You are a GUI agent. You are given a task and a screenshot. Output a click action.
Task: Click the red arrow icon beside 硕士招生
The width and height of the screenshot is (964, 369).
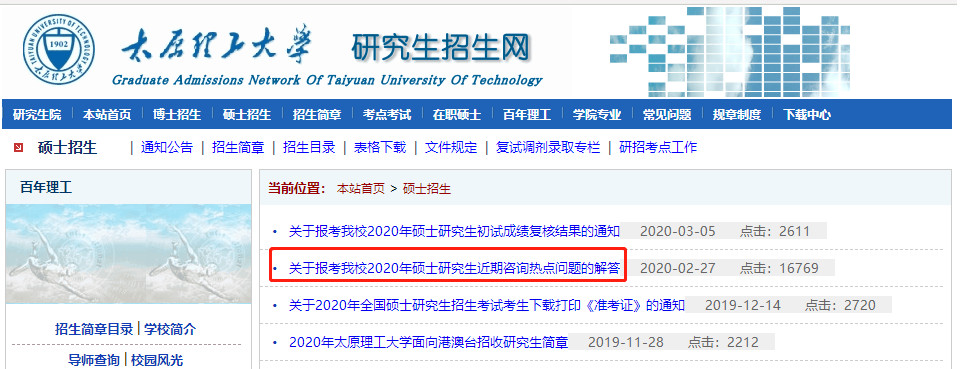click(18, 148)
